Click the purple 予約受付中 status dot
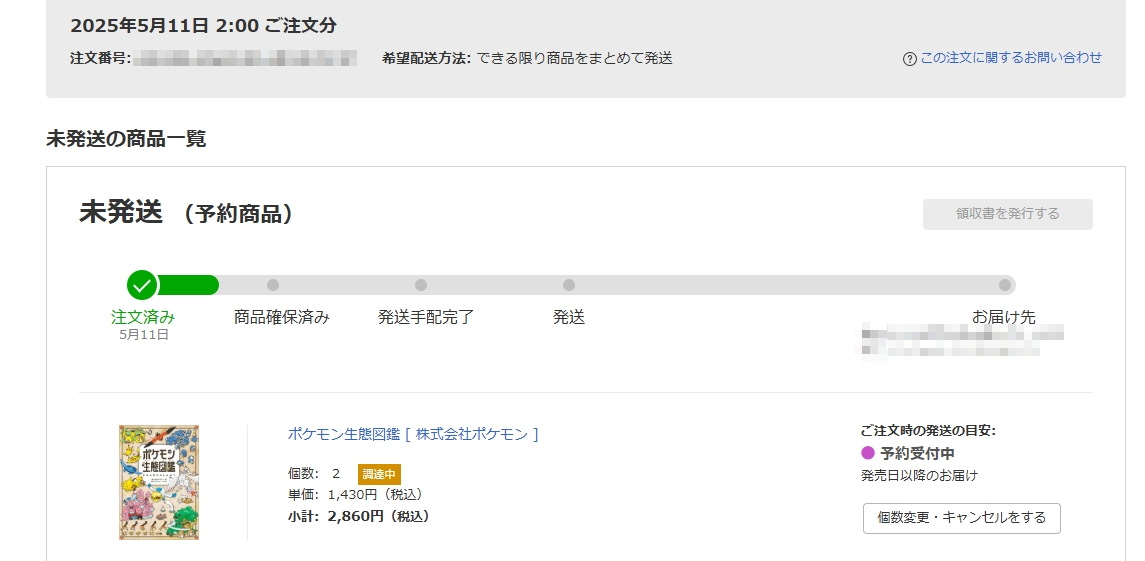This screenshot has height=561, width=1145. click(x=868, y=453)
